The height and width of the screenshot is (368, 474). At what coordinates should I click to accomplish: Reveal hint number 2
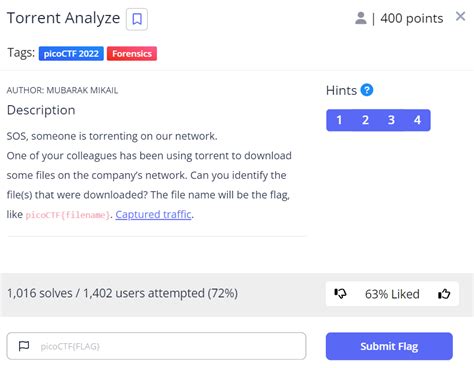365,120
